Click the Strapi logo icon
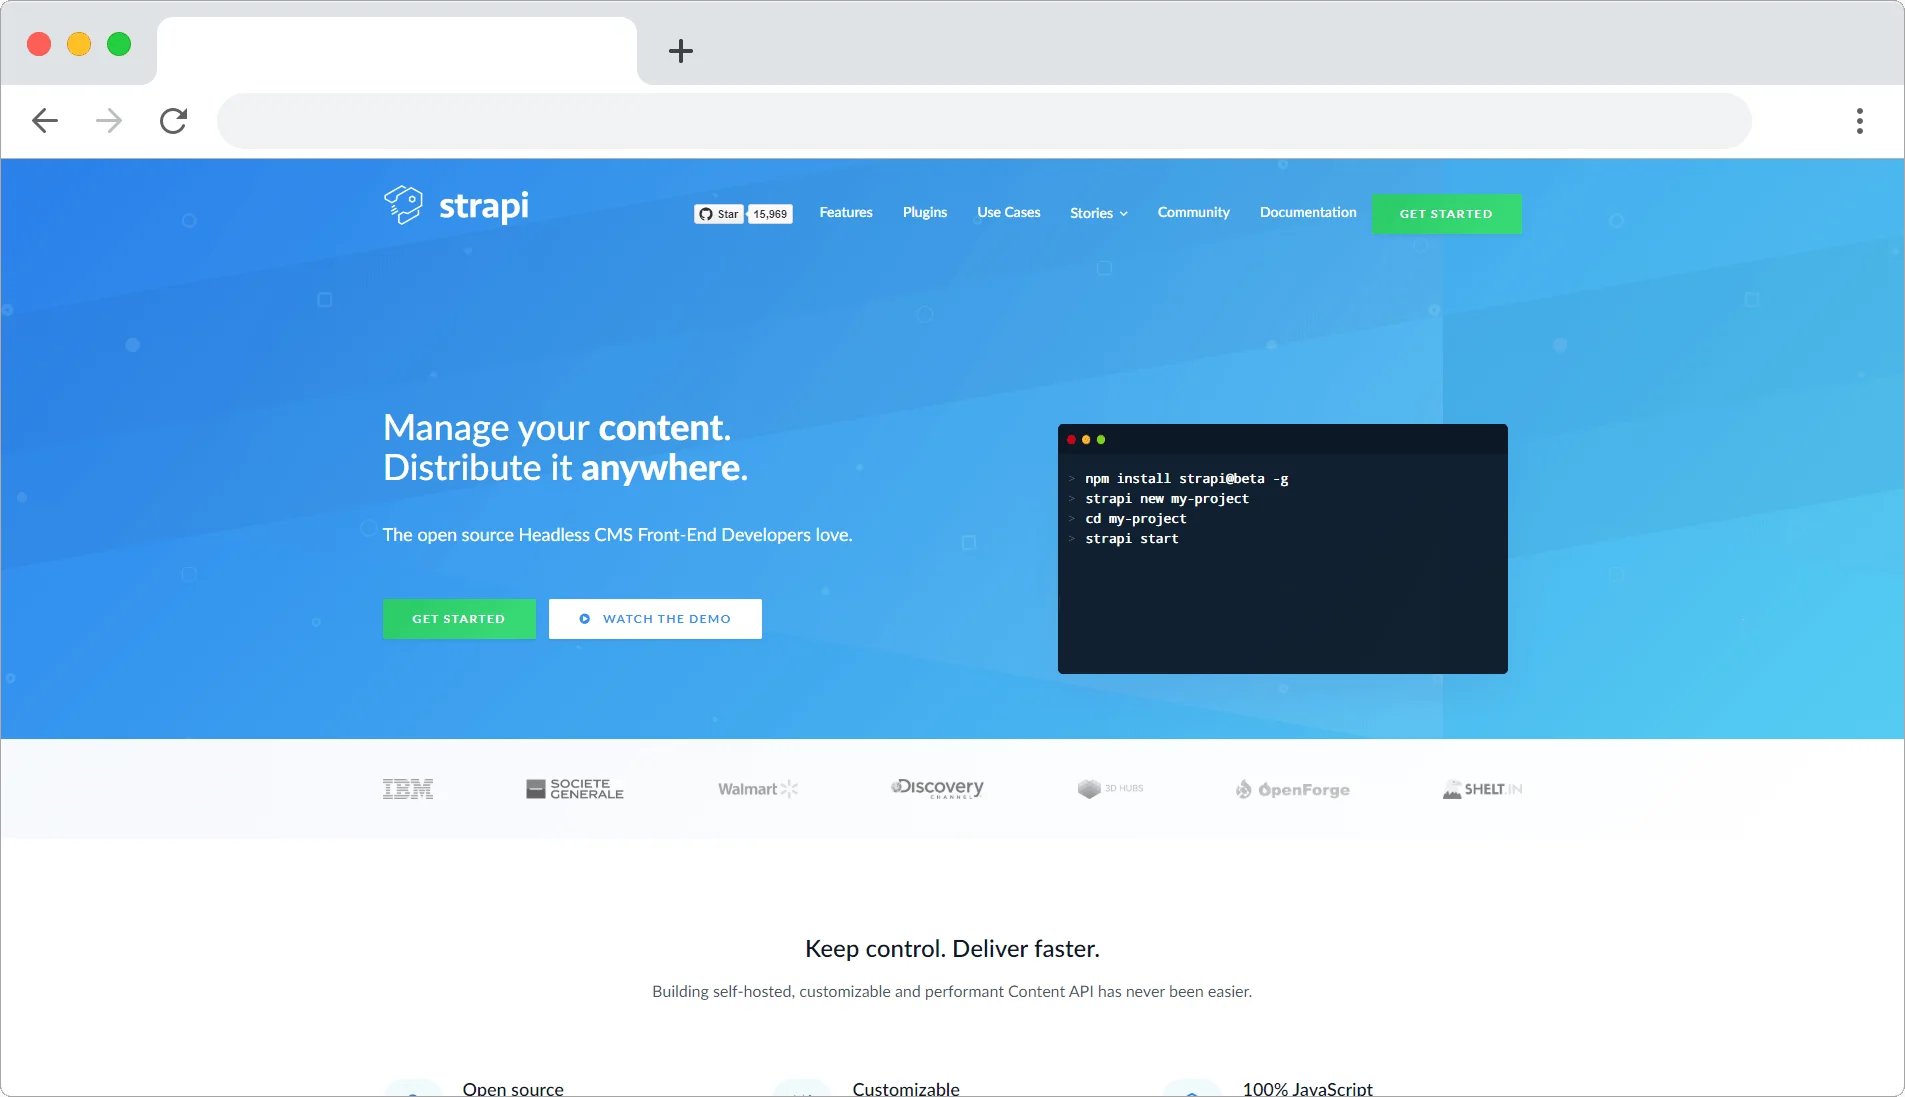Image resolution: width=1905 pixels, height=1097 pixels. point(404,205)
